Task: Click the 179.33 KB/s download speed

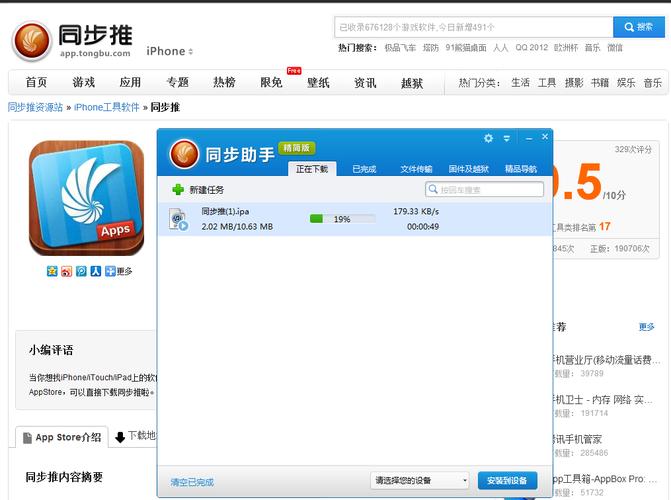Action: click(416, 211)
